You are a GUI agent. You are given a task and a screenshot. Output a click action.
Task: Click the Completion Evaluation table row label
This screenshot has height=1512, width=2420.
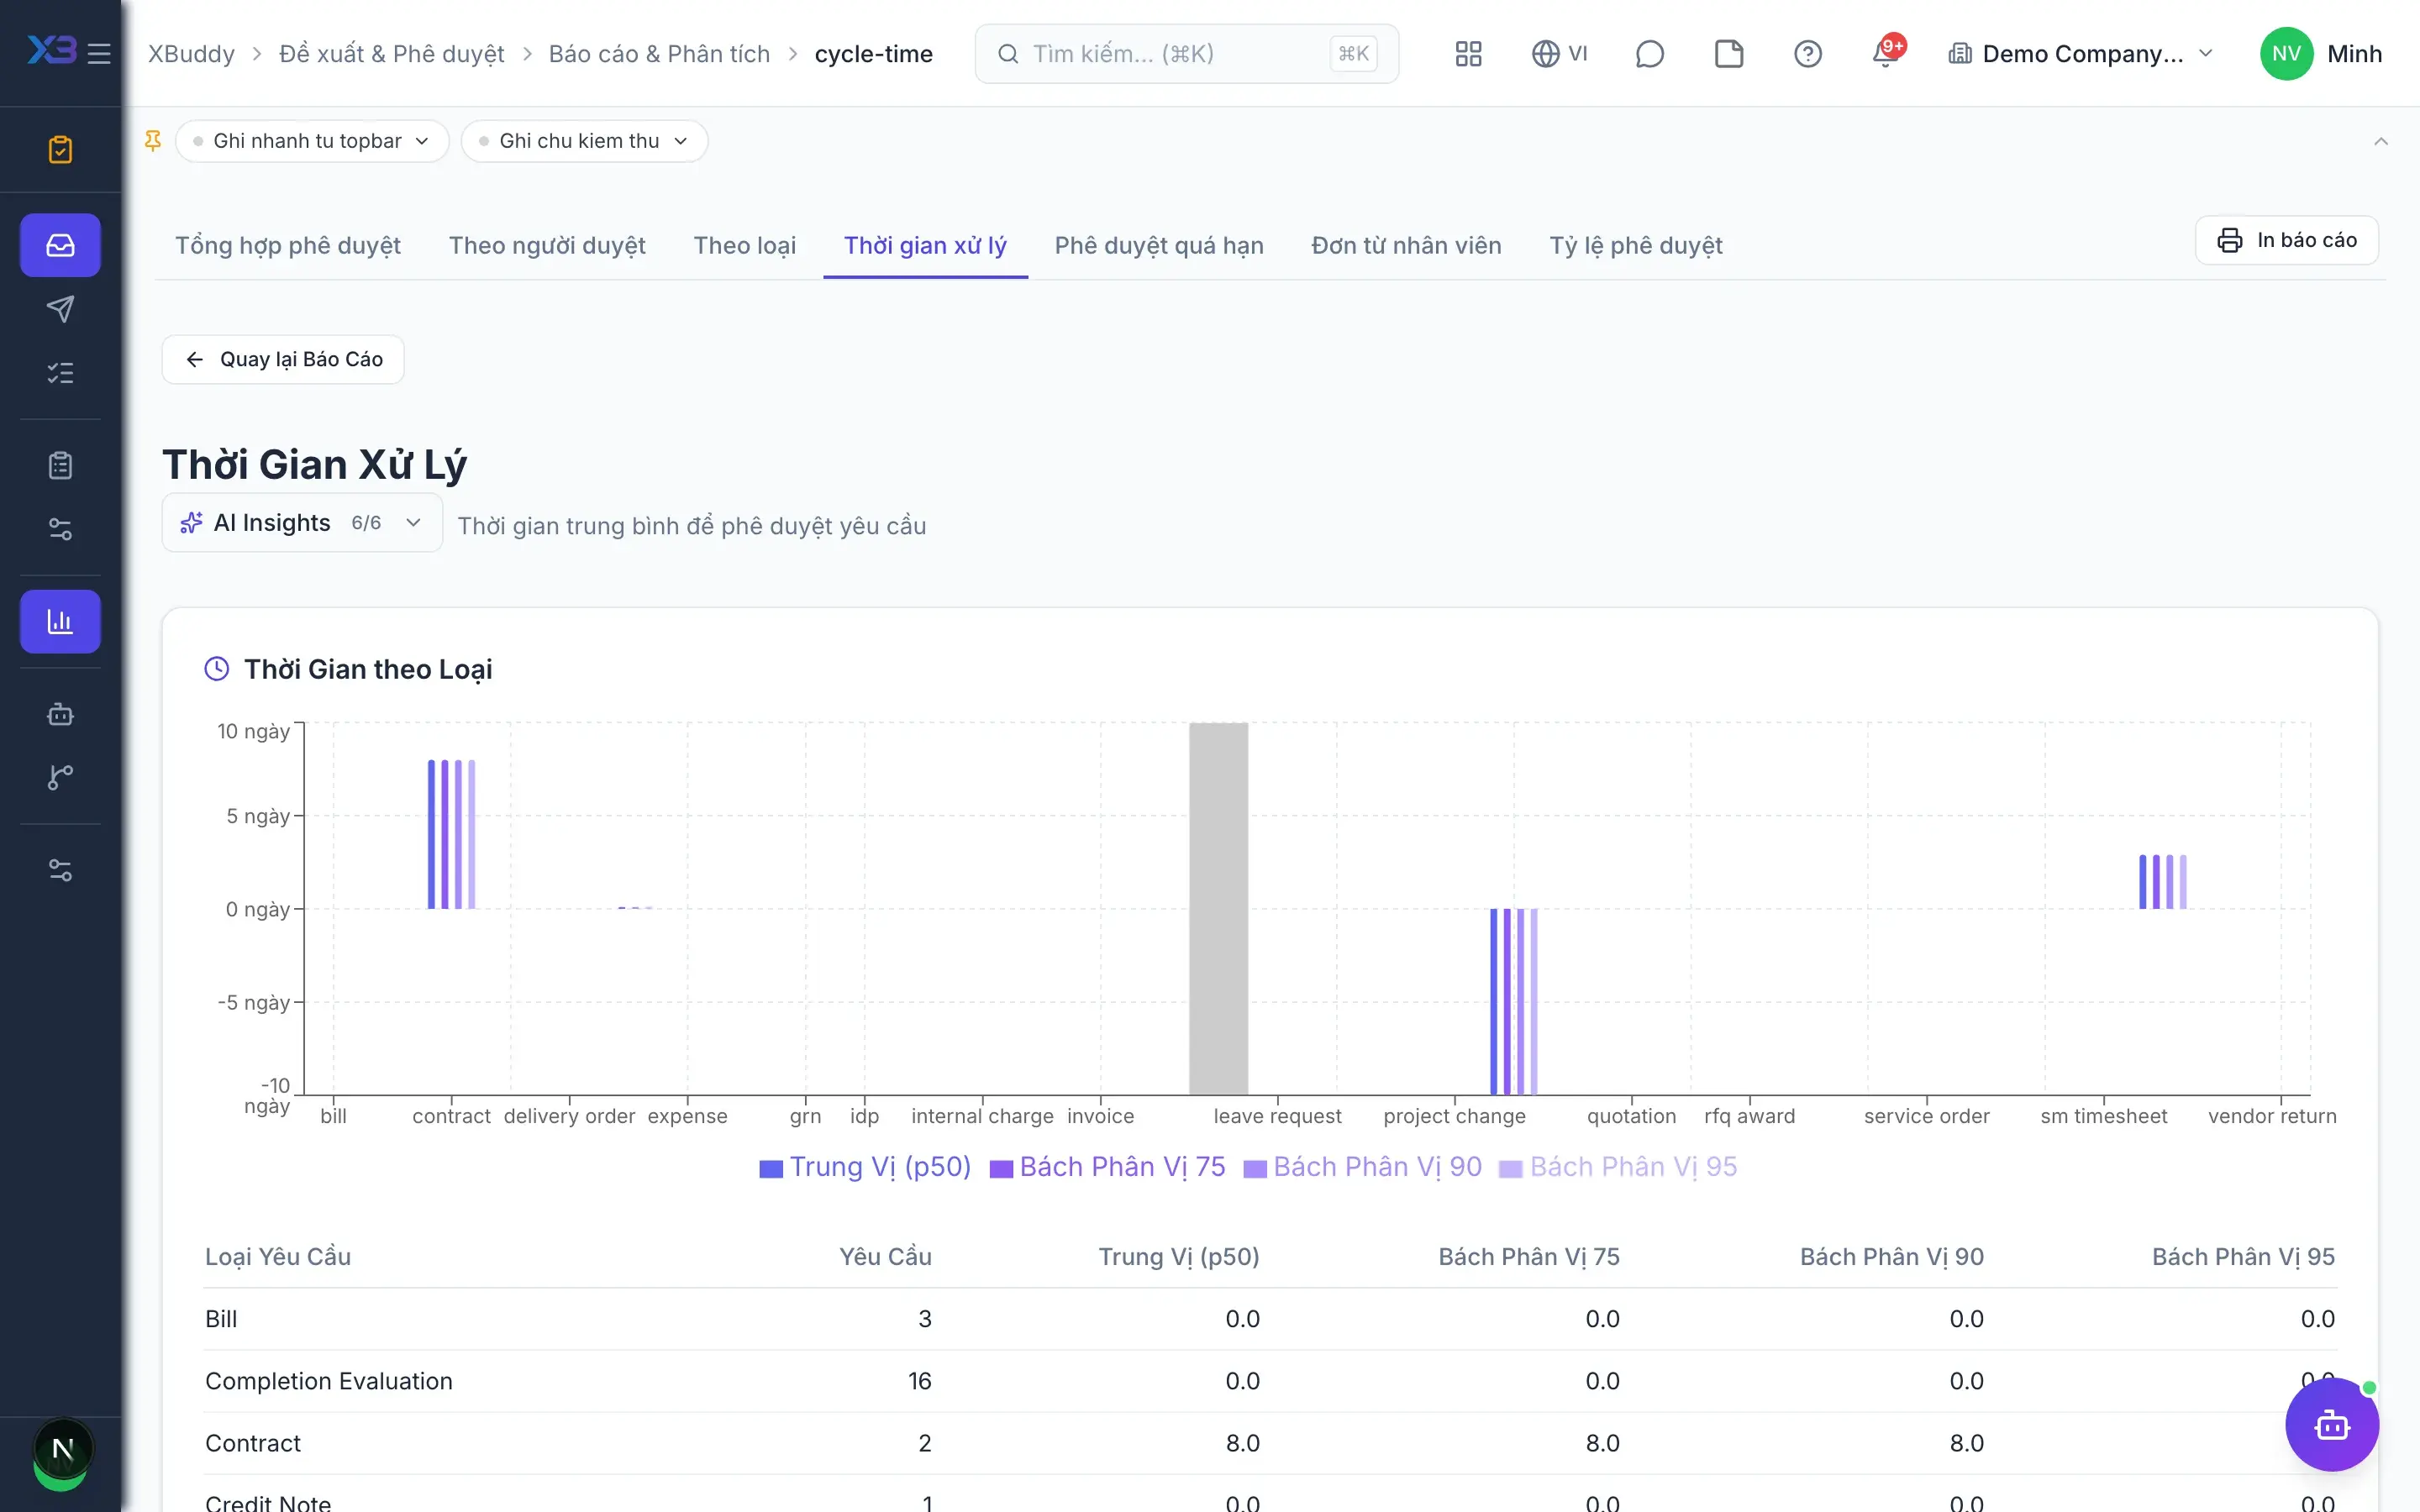click(328, 1381)
